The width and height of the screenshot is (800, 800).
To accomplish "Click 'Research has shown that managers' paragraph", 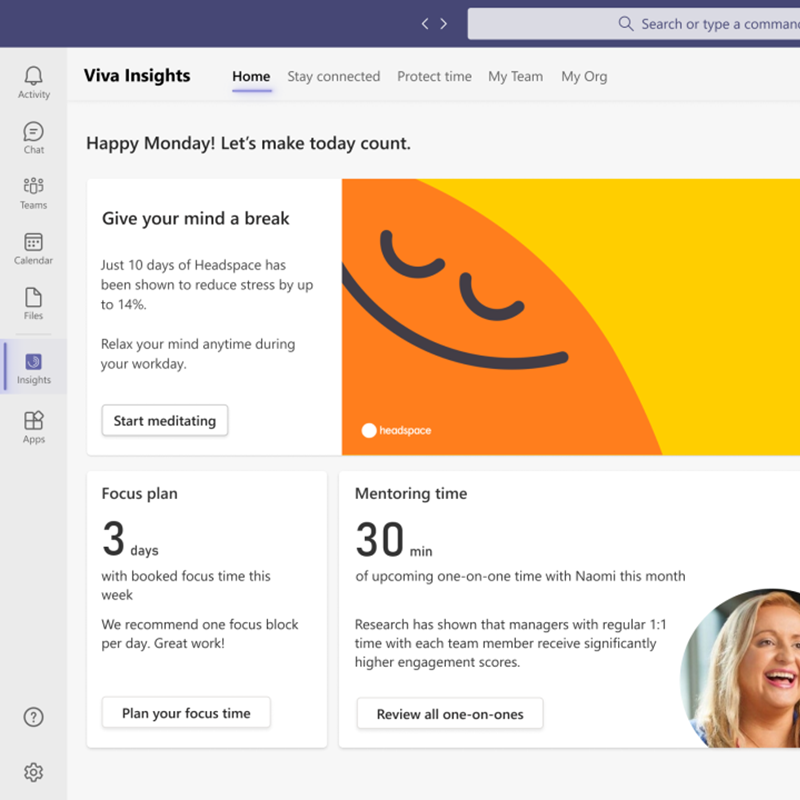I will 510,643.
